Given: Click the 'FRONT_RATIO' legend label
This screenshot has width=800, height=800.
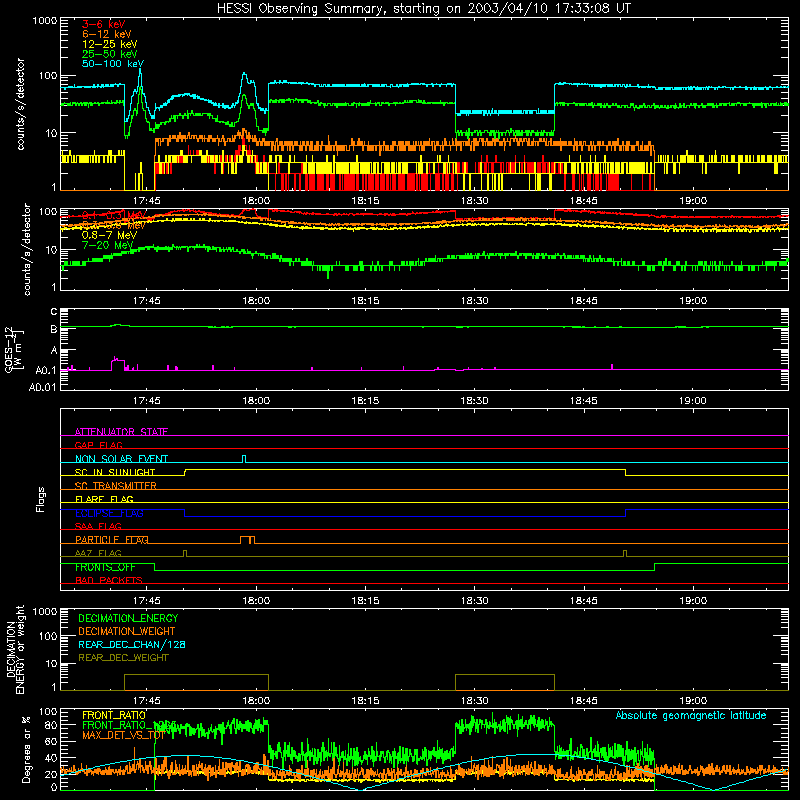Looking at the screenshot, I should tap(114, 715).
